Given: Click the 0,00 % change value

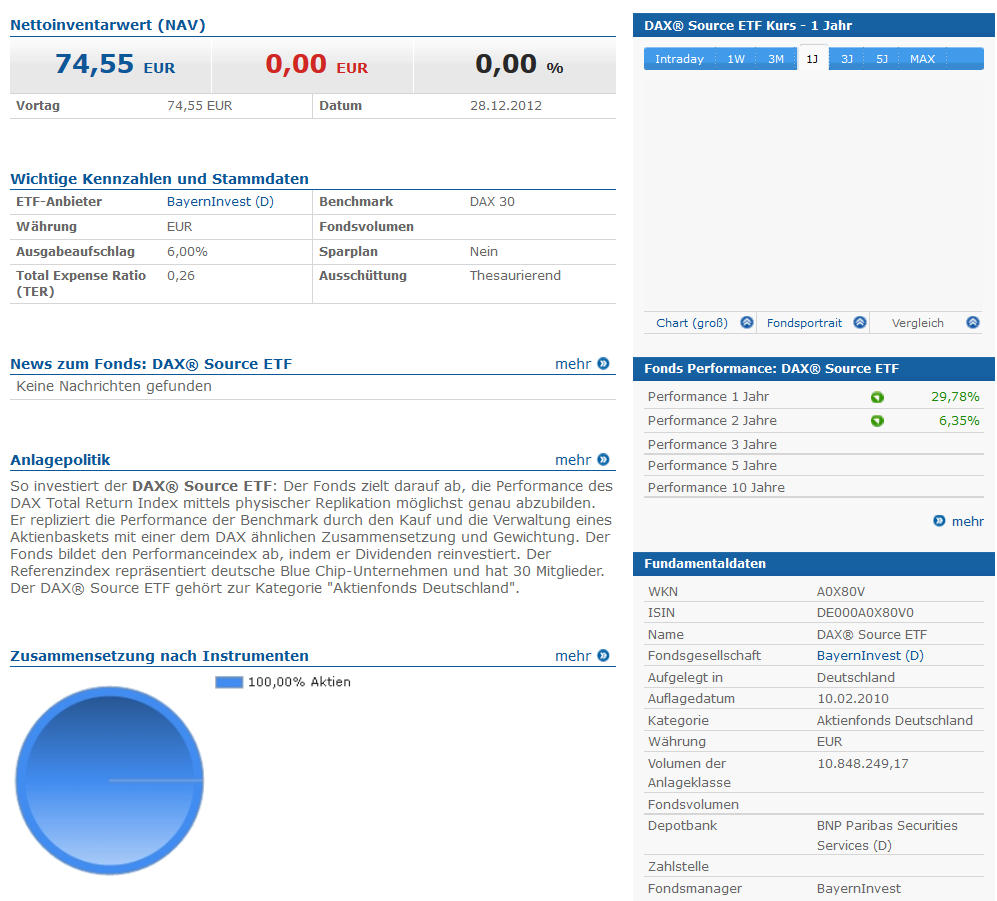Looking at the screenshot, I should click(x=519, y=64).
